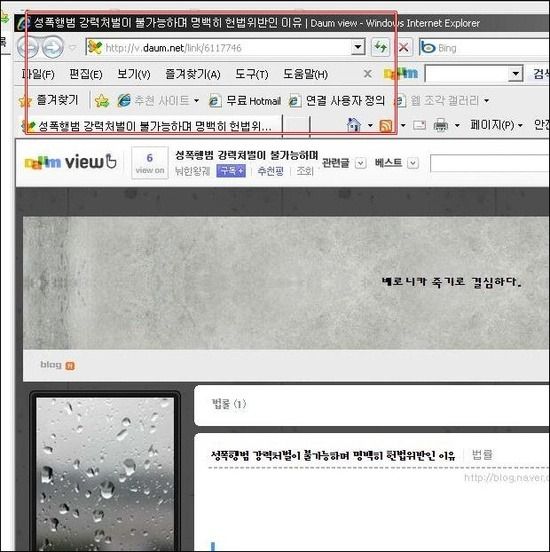Click the 뉘런왕궤 blogger name link

193,171
